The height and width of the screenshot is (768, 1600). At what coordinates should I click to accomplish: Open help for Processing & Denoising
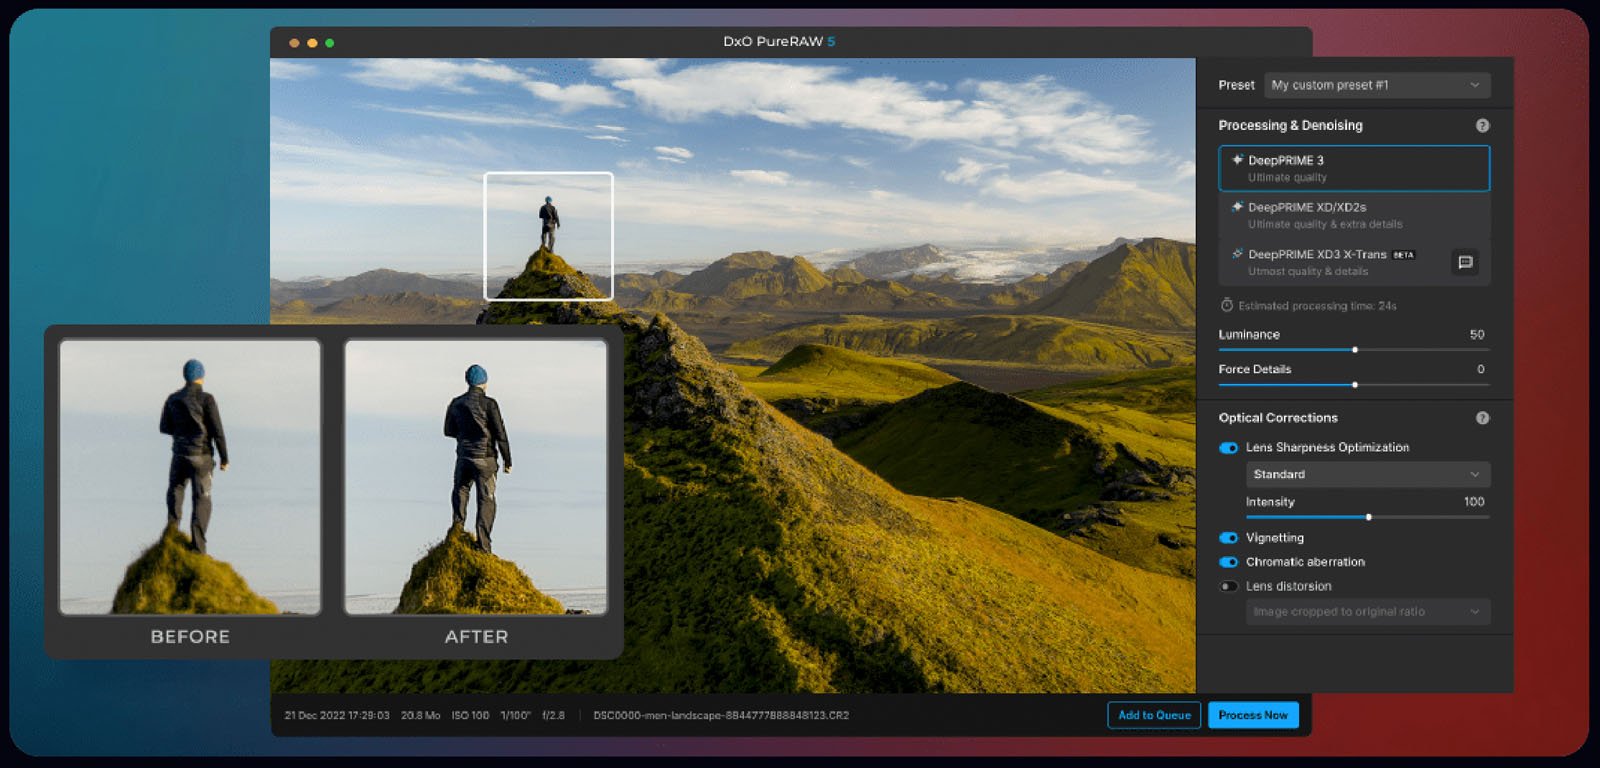(1482, 126)
